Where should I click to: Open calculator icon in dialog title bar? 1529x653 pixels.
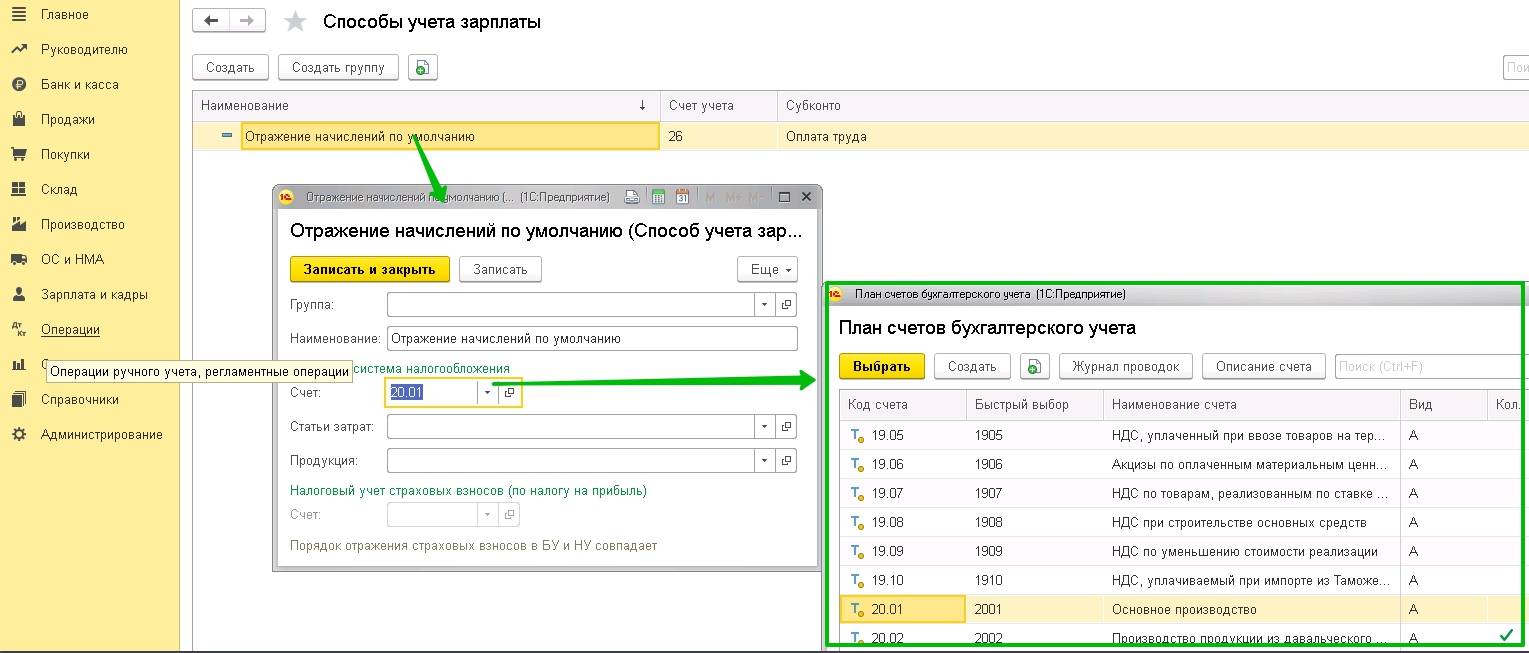point(658,197)
